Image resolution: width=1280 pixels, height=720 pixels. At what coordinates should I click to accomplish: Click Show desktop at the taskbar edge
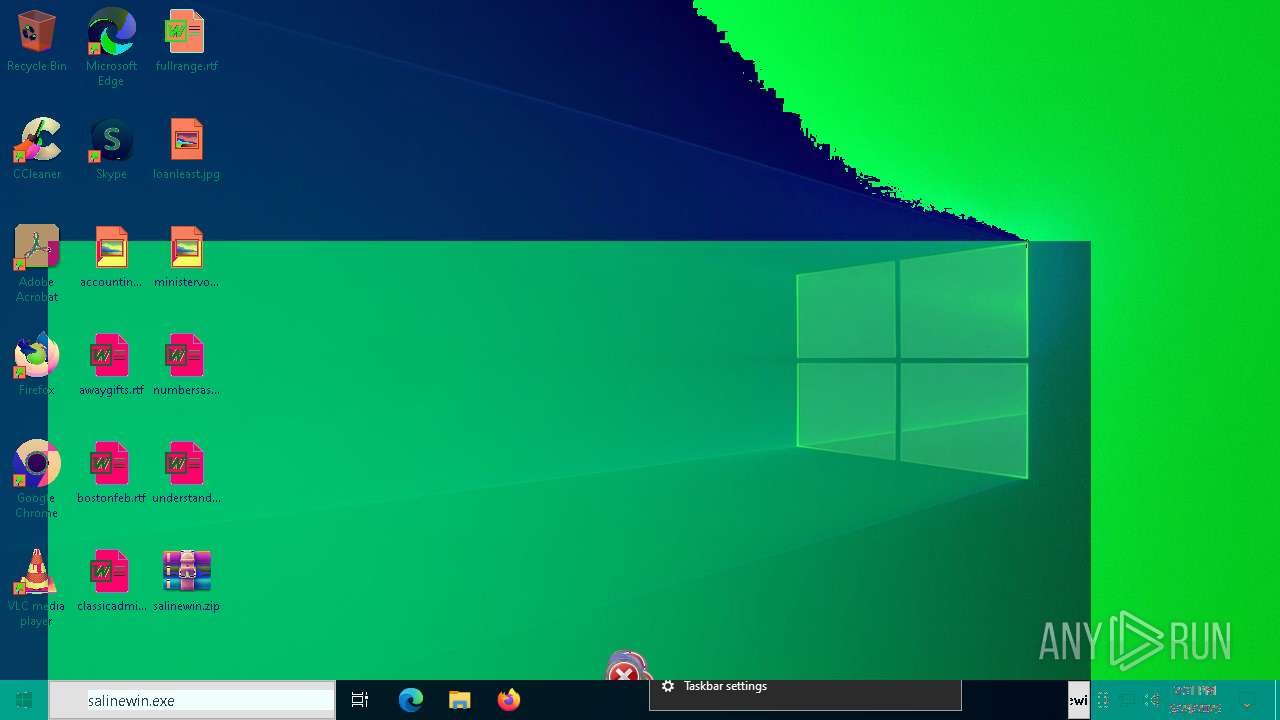[x=1277, y=700]
